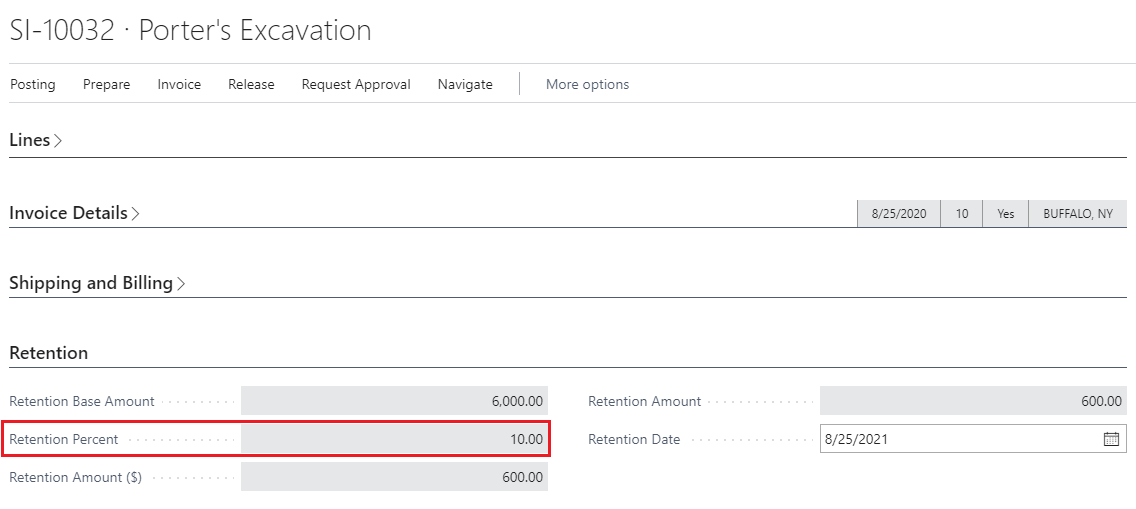The image size is (1136, 509).
Task: Click the 8/25/2020 summary value
Action: (x=899, y=214)
